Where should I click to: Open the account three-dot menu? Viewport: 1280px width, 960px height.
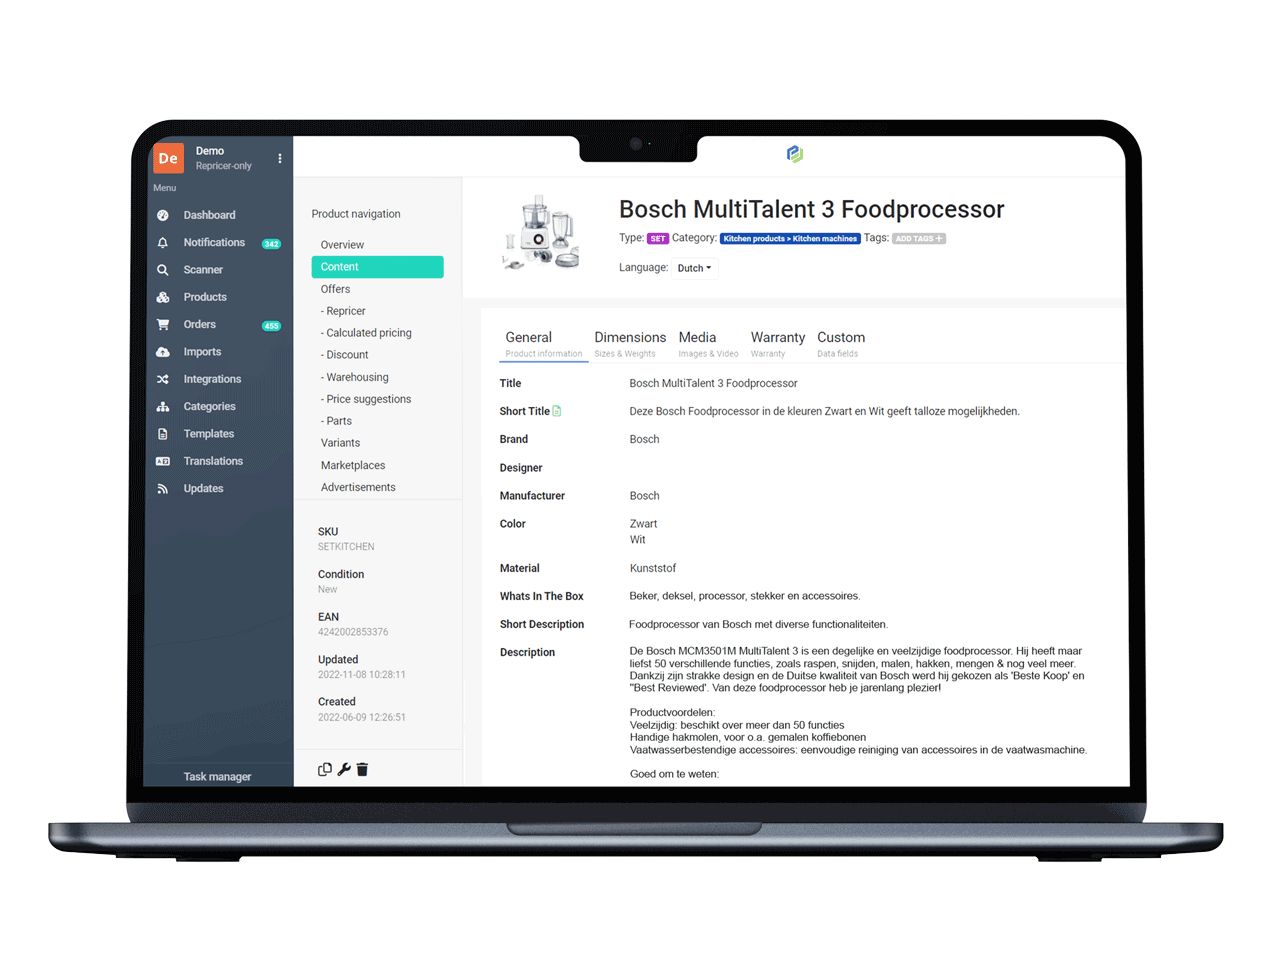(280, 158)
